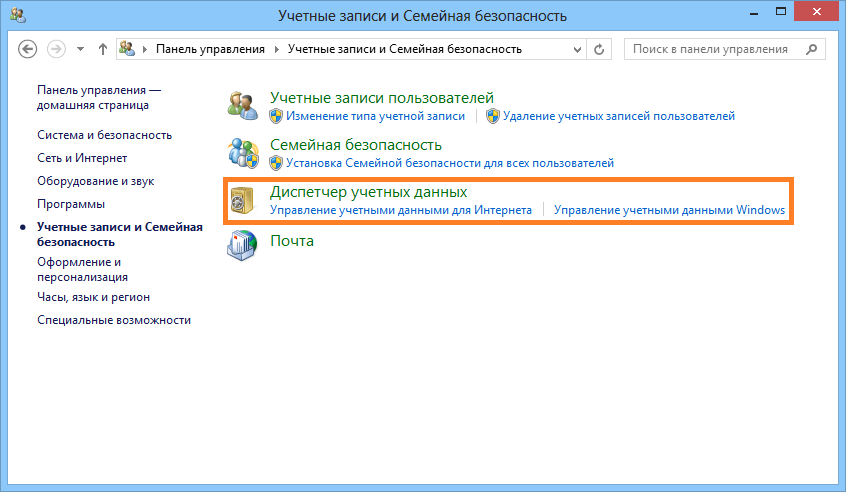
Task: Open Изменение типа учетной записи link
Action: [x=375, y=116]
